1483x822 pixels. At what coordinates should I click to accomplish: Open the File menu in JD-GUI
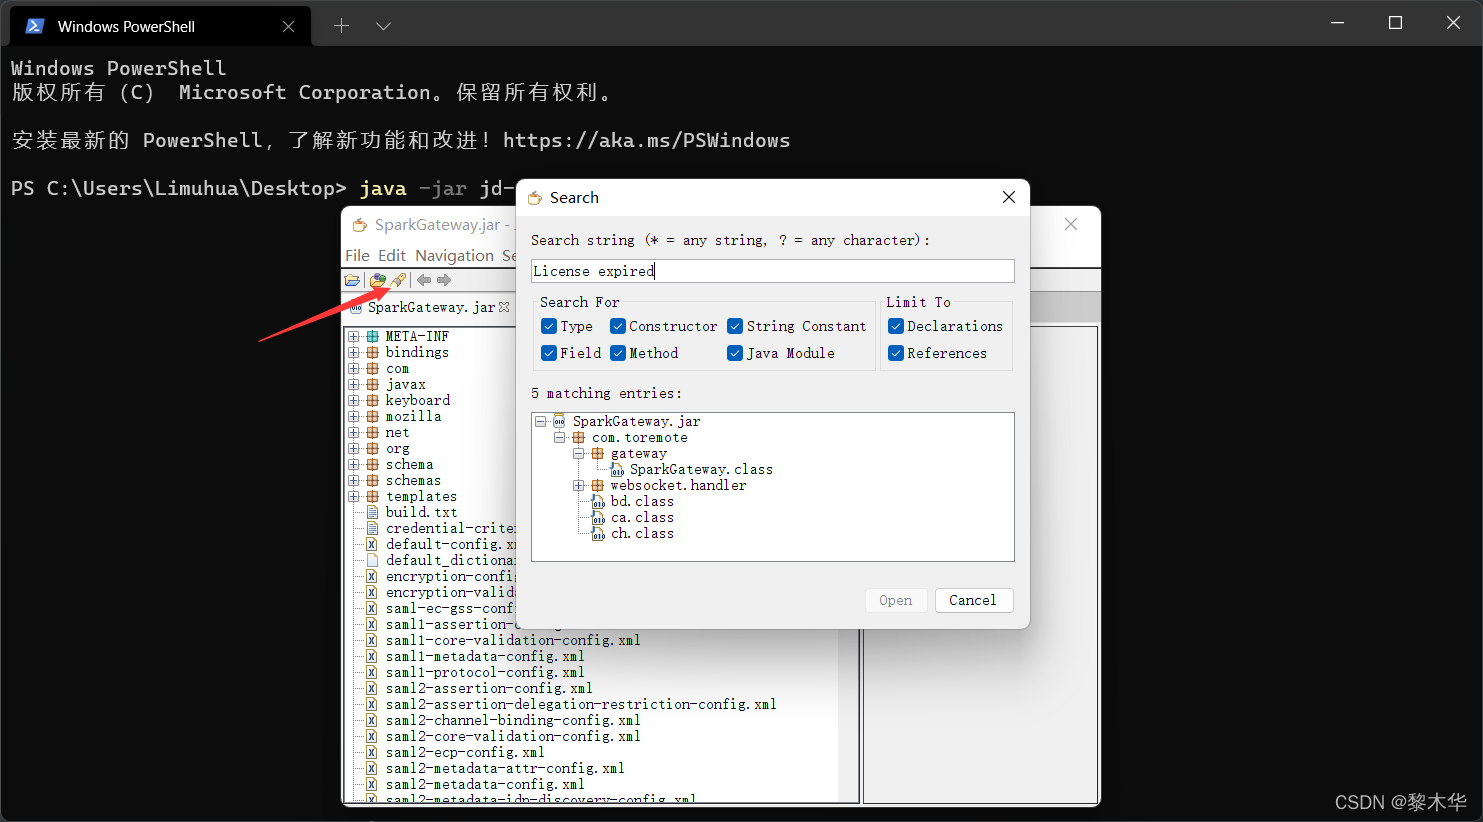pos(357,256)
